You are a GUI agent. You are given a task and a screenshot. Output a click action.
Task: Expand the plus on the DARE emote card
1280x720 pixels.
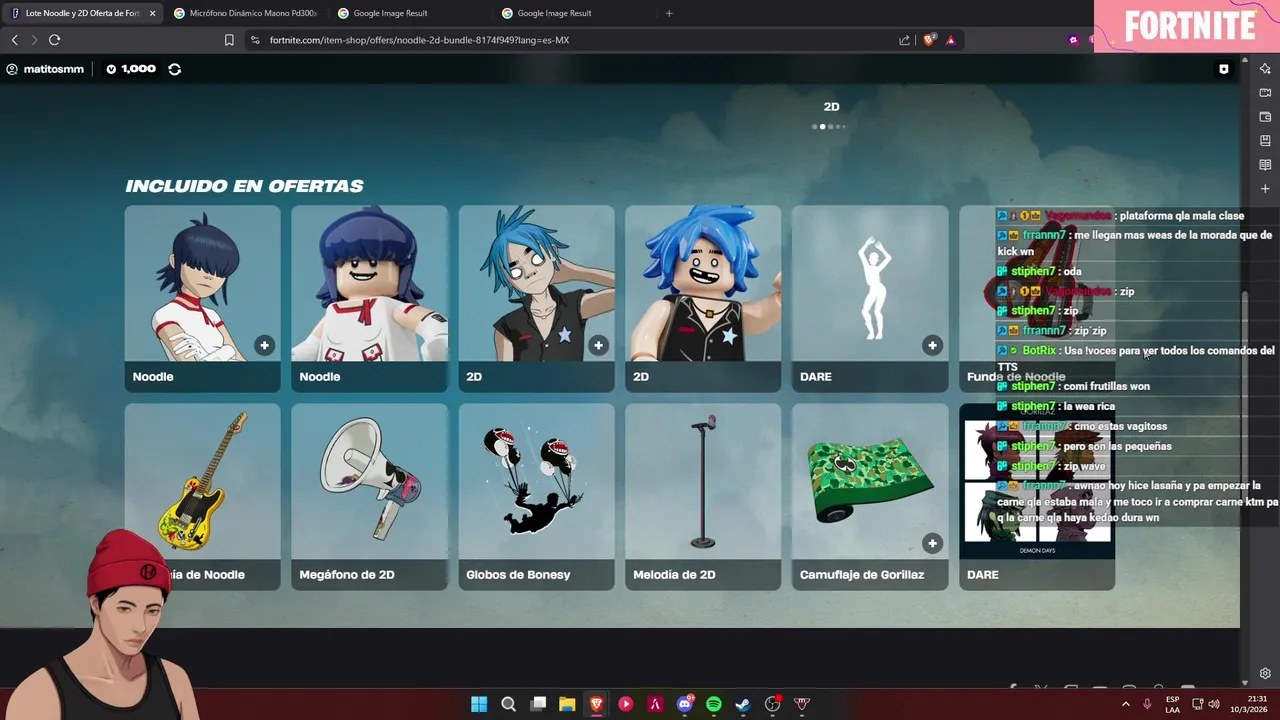(932, 345)
